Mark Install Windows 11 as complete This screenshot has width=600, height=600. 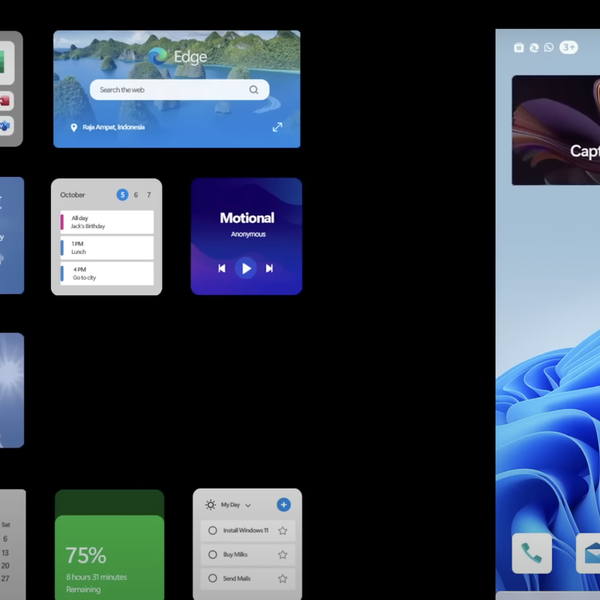(x=212, y=531)
